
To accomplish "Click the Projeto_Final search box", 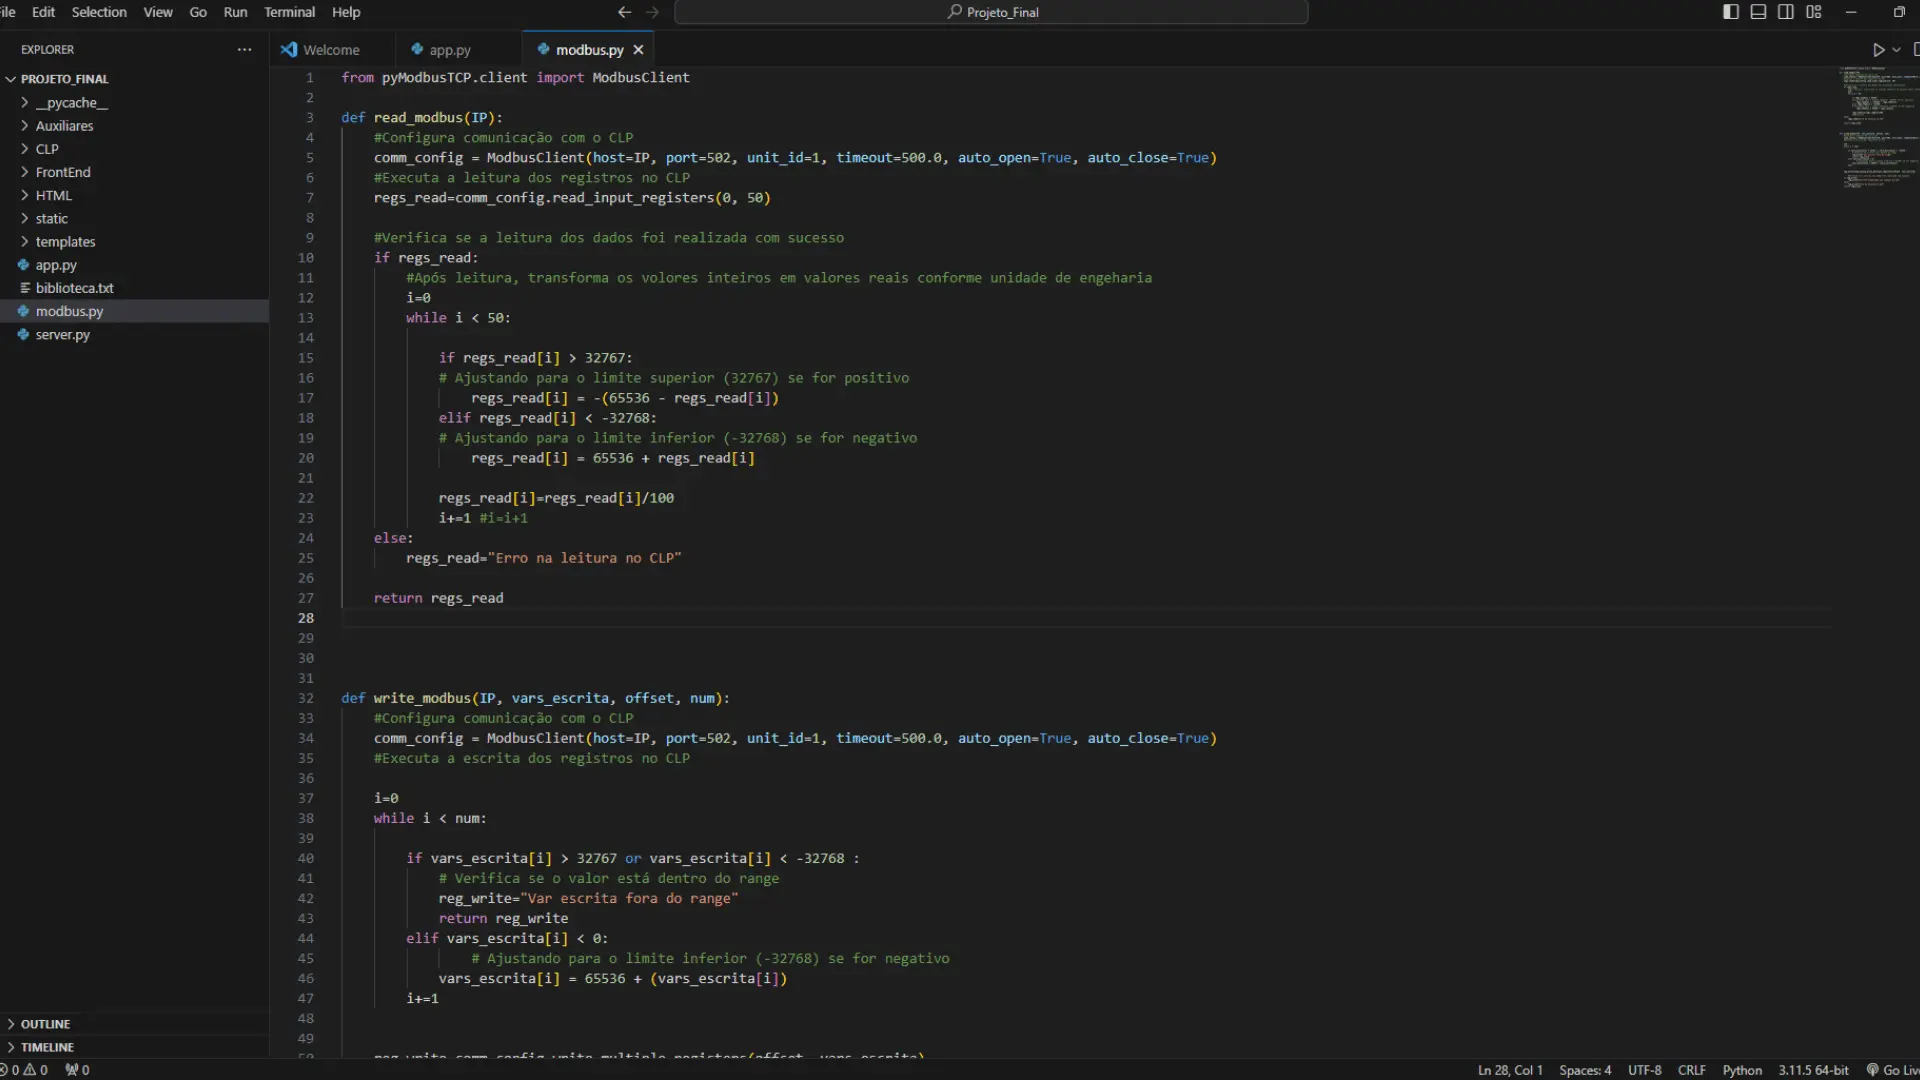I will pos(991,12).
